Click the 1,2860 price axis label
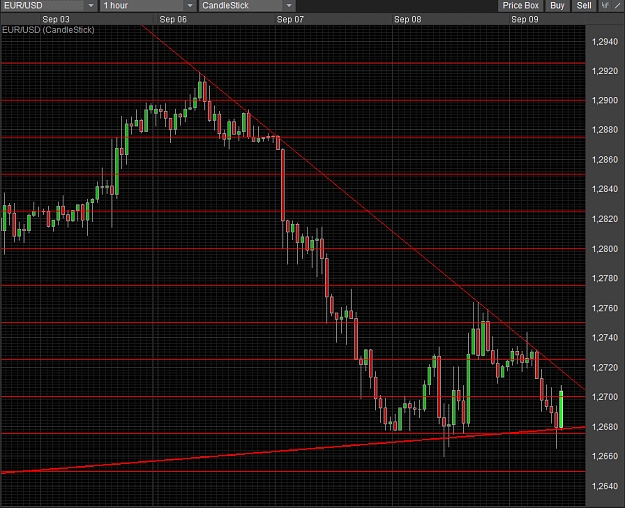This screenshot has width=625, height=508. (605, 159)
